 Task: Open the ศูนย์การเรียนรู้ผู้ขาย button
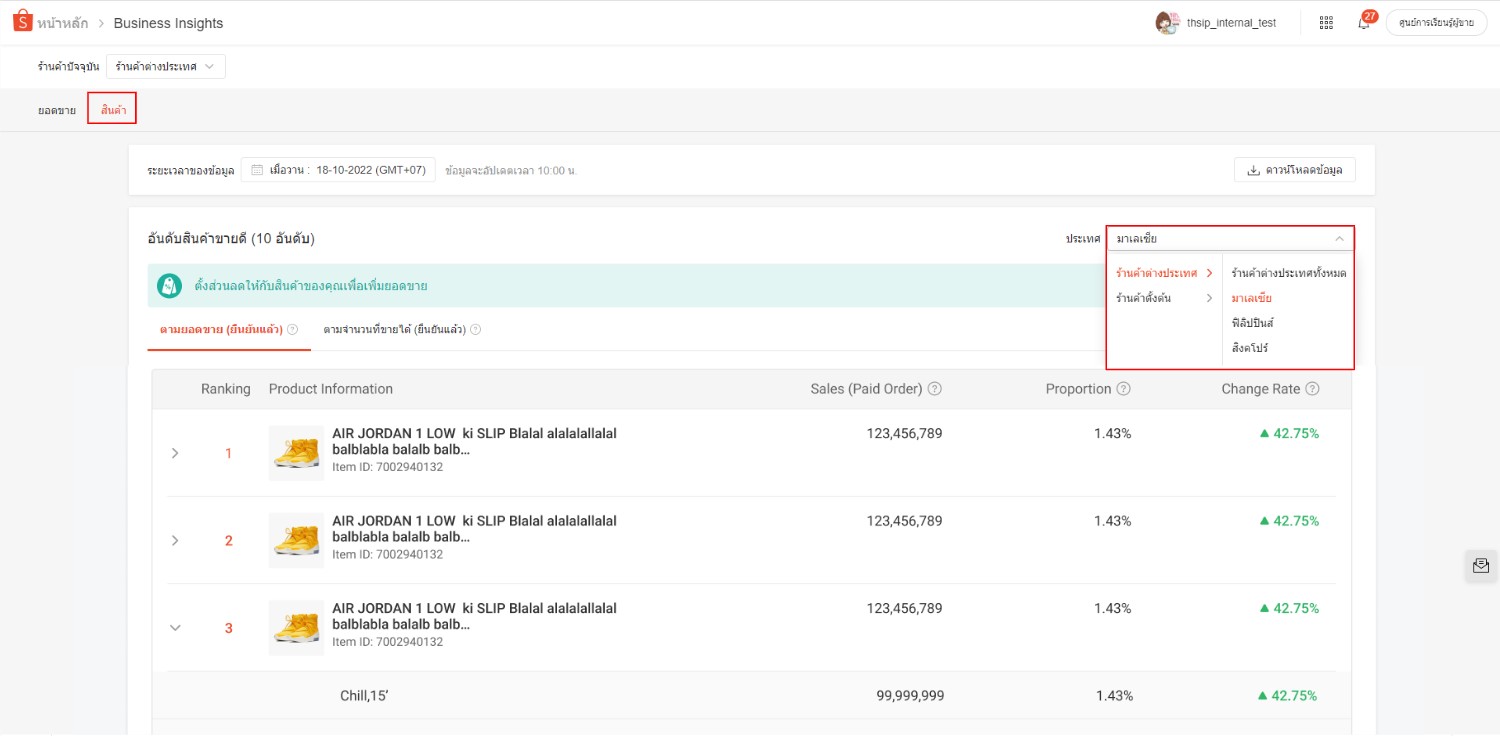click(1436, 23)
